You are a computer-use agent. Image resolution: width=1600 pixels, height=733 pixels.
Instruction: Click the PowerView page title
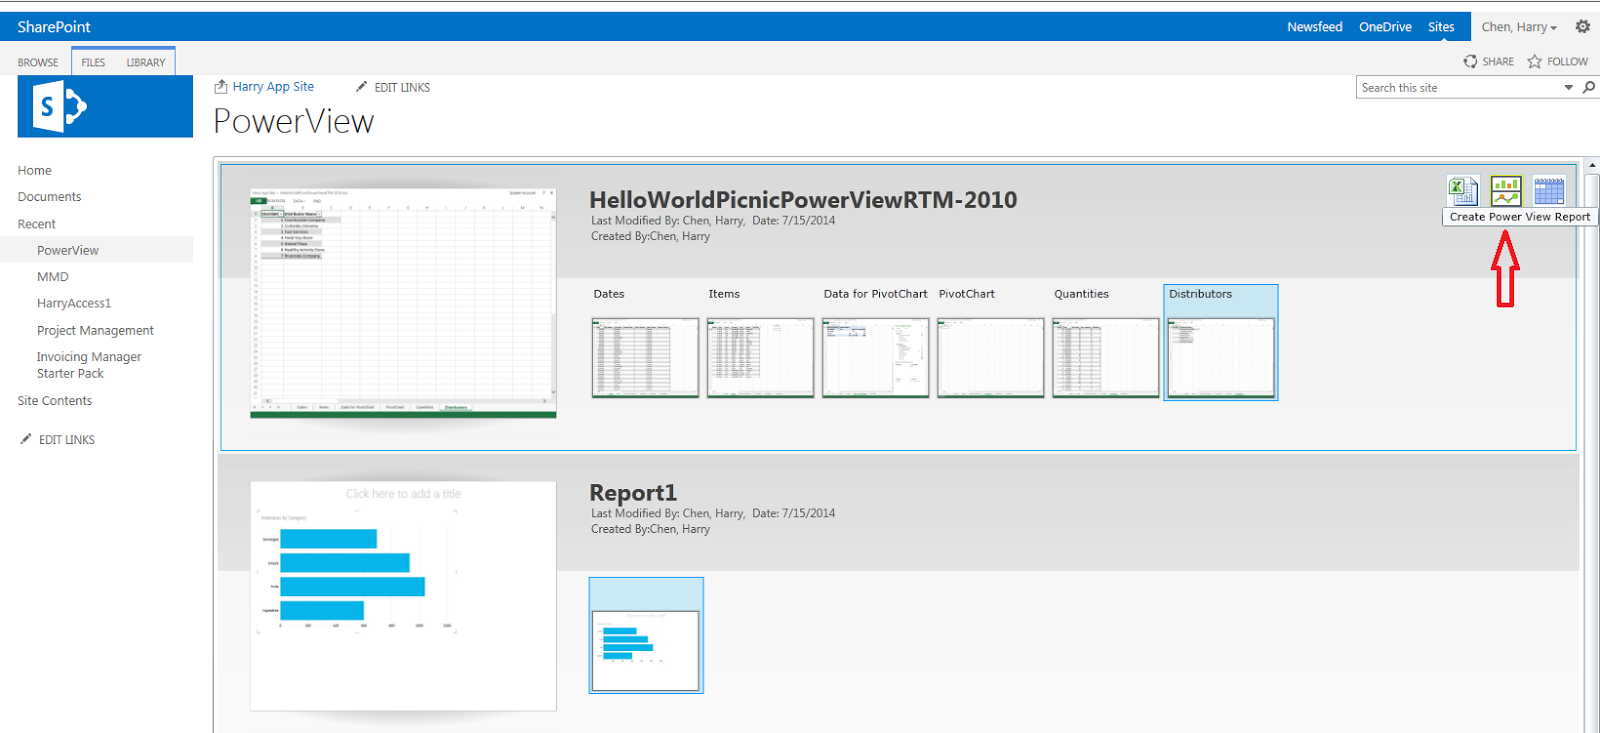(294, 121)
